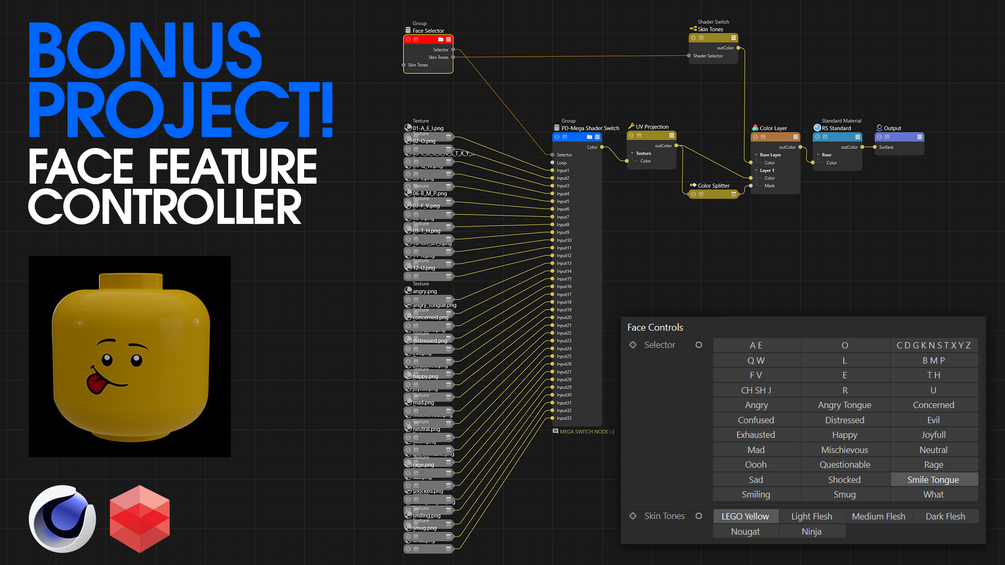This screenshot has height=565, width=1005.
Task: Select the C D G K N S T X Y Z option
Action: pos(934,345)
